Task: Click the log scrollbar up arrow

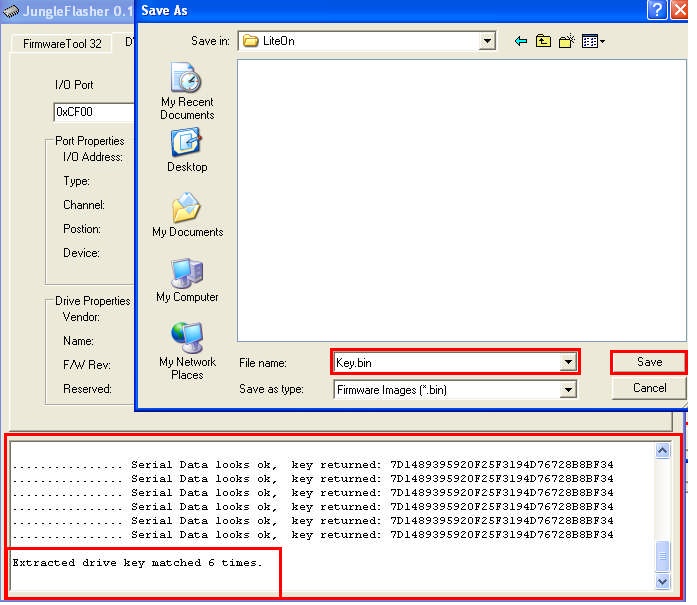Action: (x=662, y=451)
